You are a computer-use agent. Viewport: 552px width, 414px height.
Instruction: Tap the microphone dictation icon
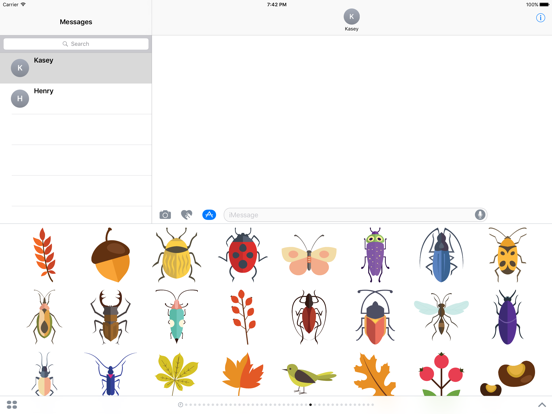pos(480,215)
